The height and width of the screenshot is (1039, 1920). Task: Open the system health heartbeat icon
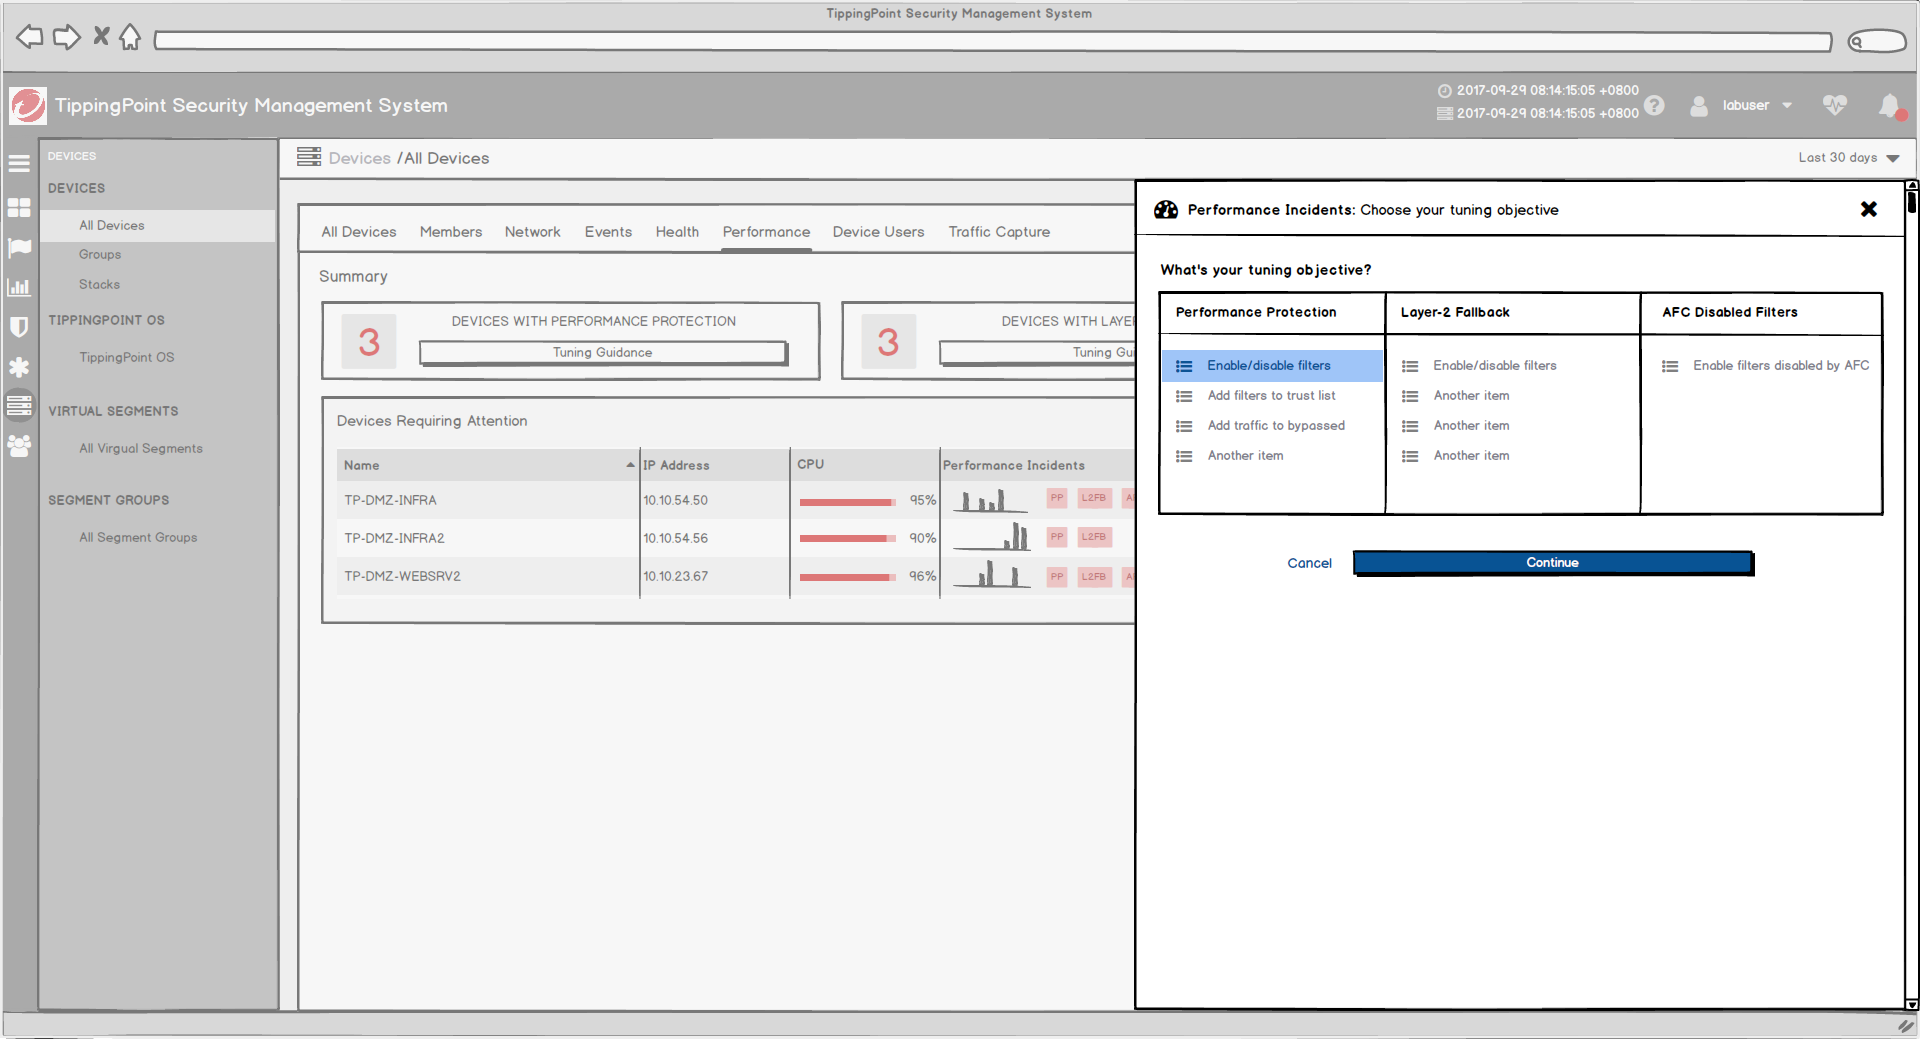coord(1834,105)
